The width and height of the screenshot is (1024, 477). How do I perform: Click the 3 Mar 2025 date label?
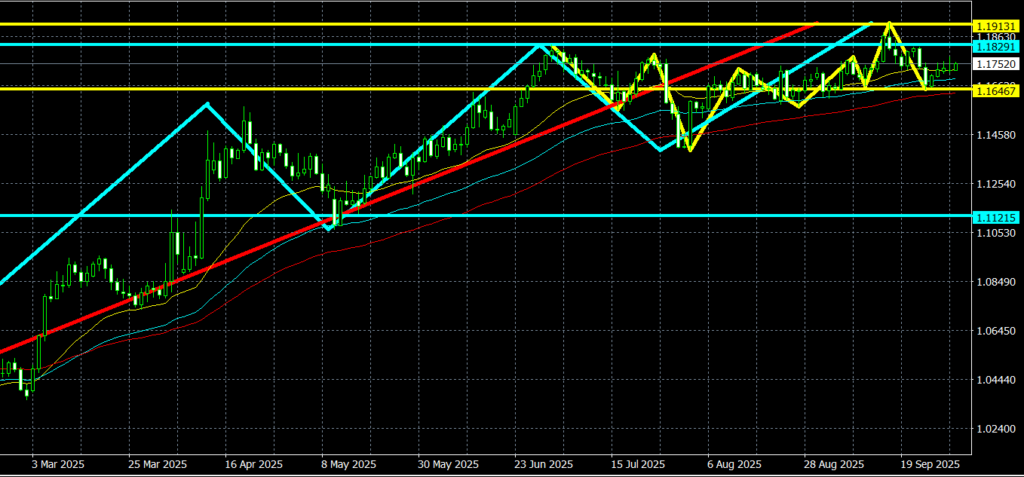tap(60, 465)
